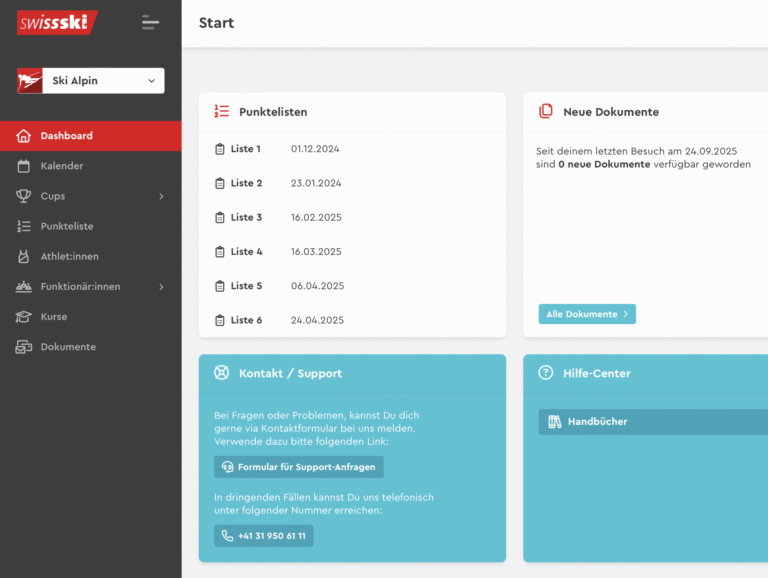Call the support number +41 31 950 61 11
The width and height of the screenshot is (768, 578).
(x=264, y=536)
